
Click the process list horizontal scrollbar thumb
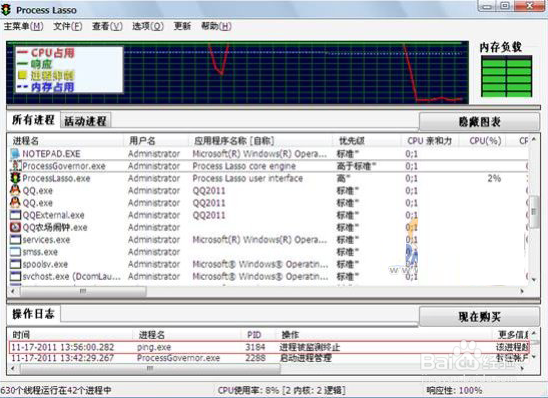[83, 291]
